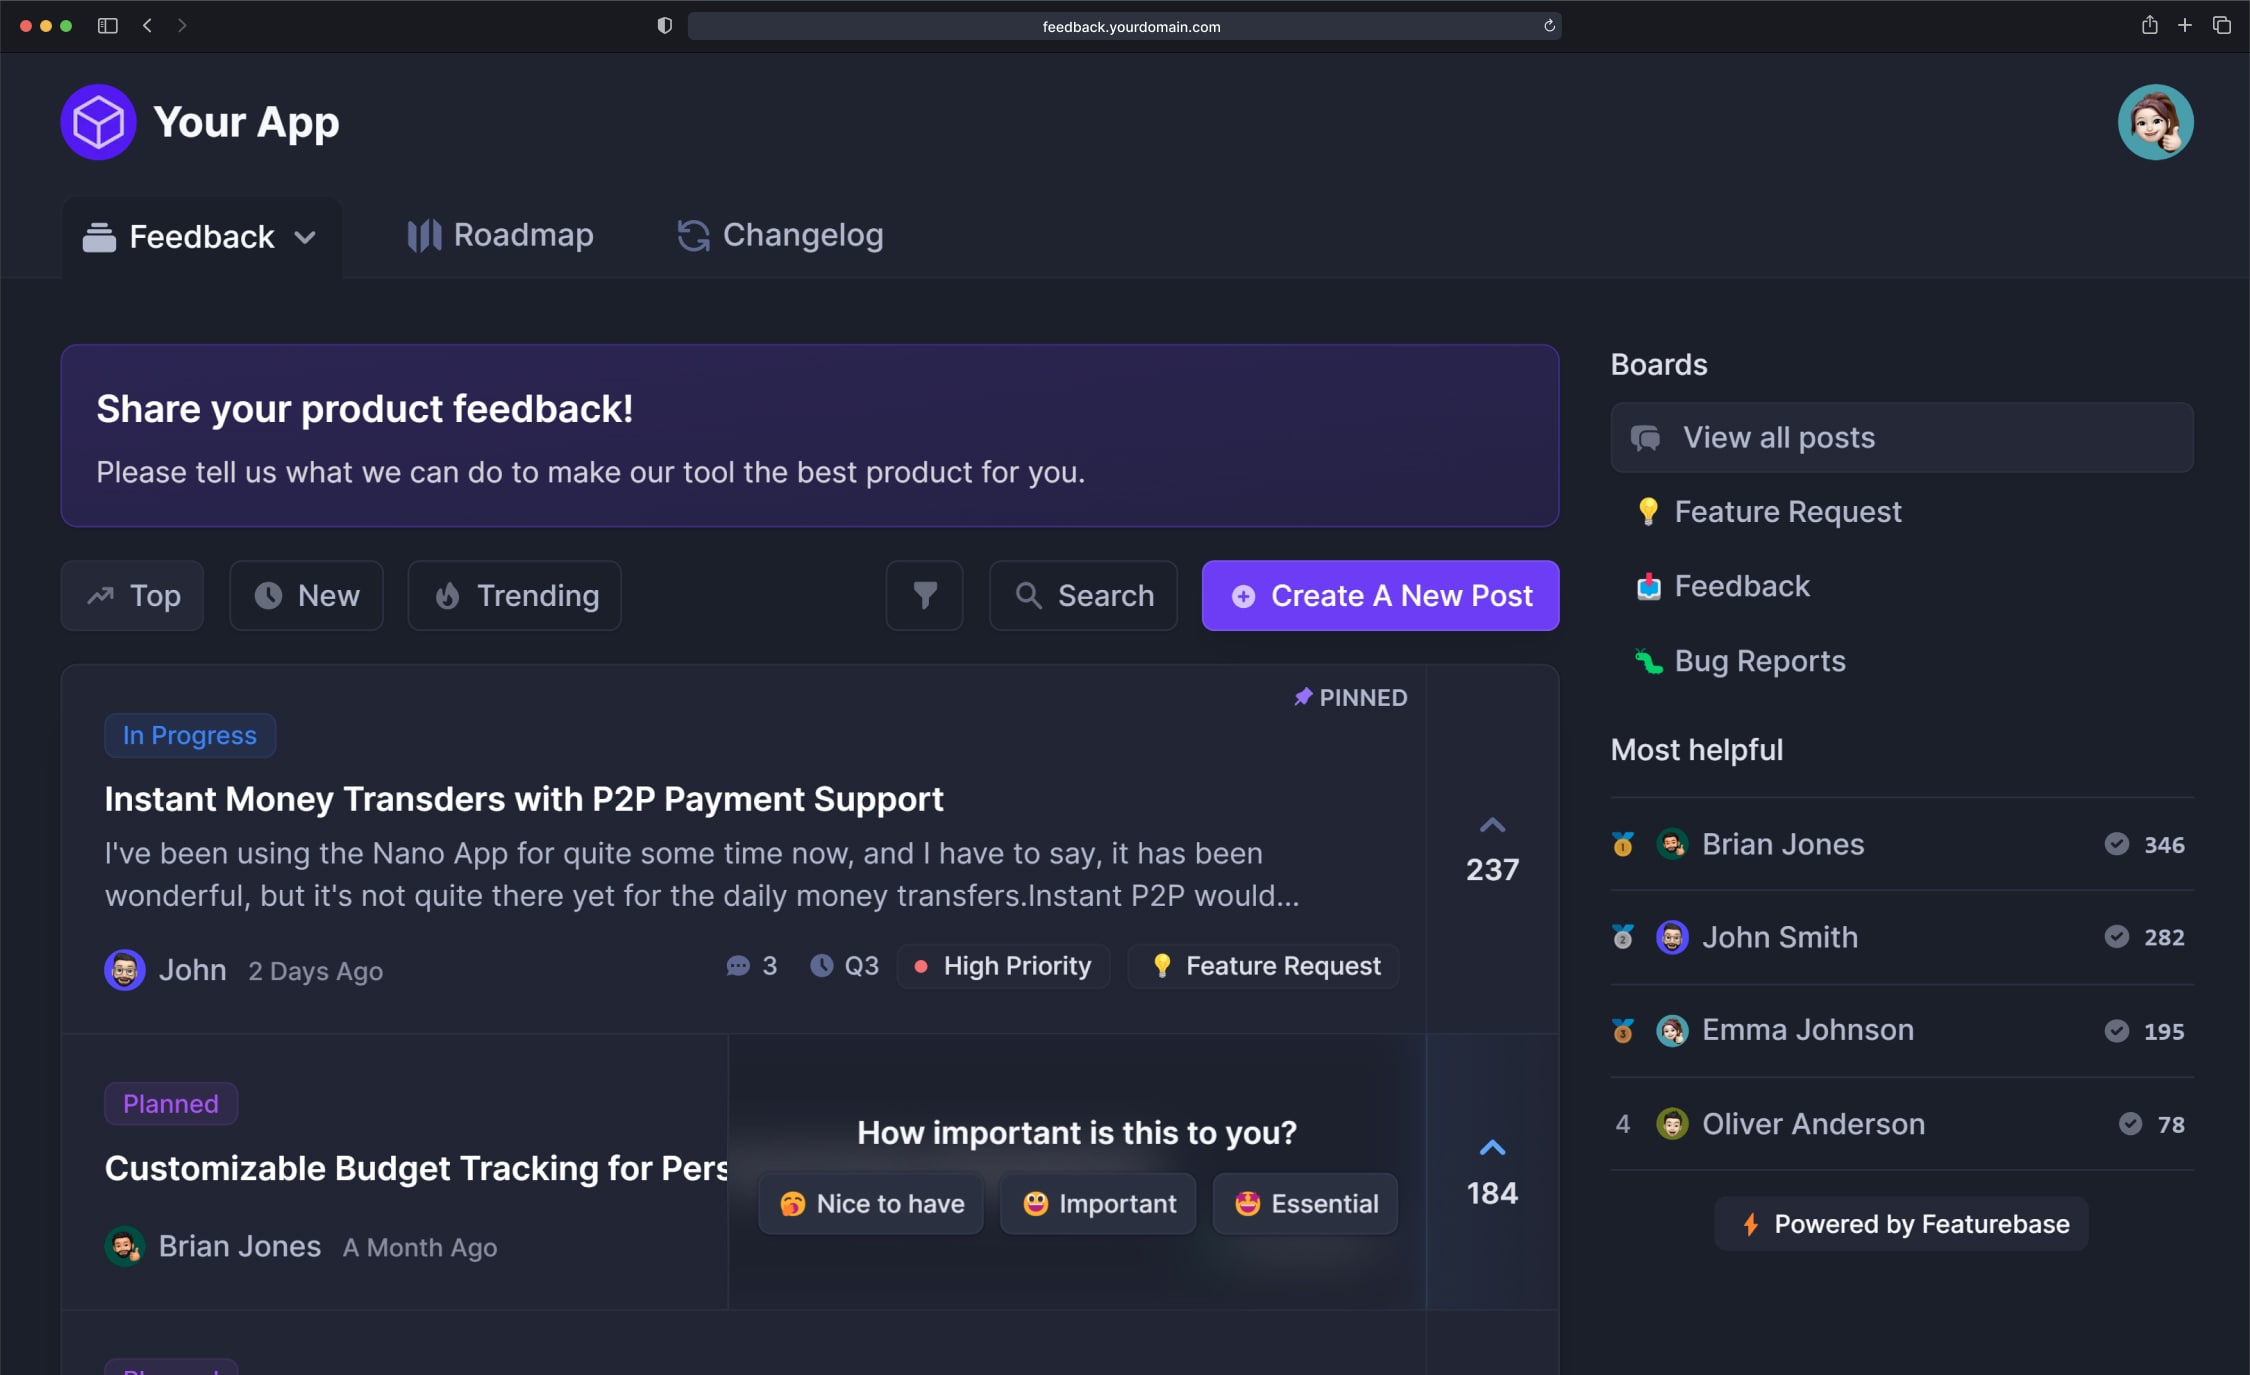This screenshot has width=2250, height=1375.
Task: Click Create A New Post button
Action: point(1381,596)
